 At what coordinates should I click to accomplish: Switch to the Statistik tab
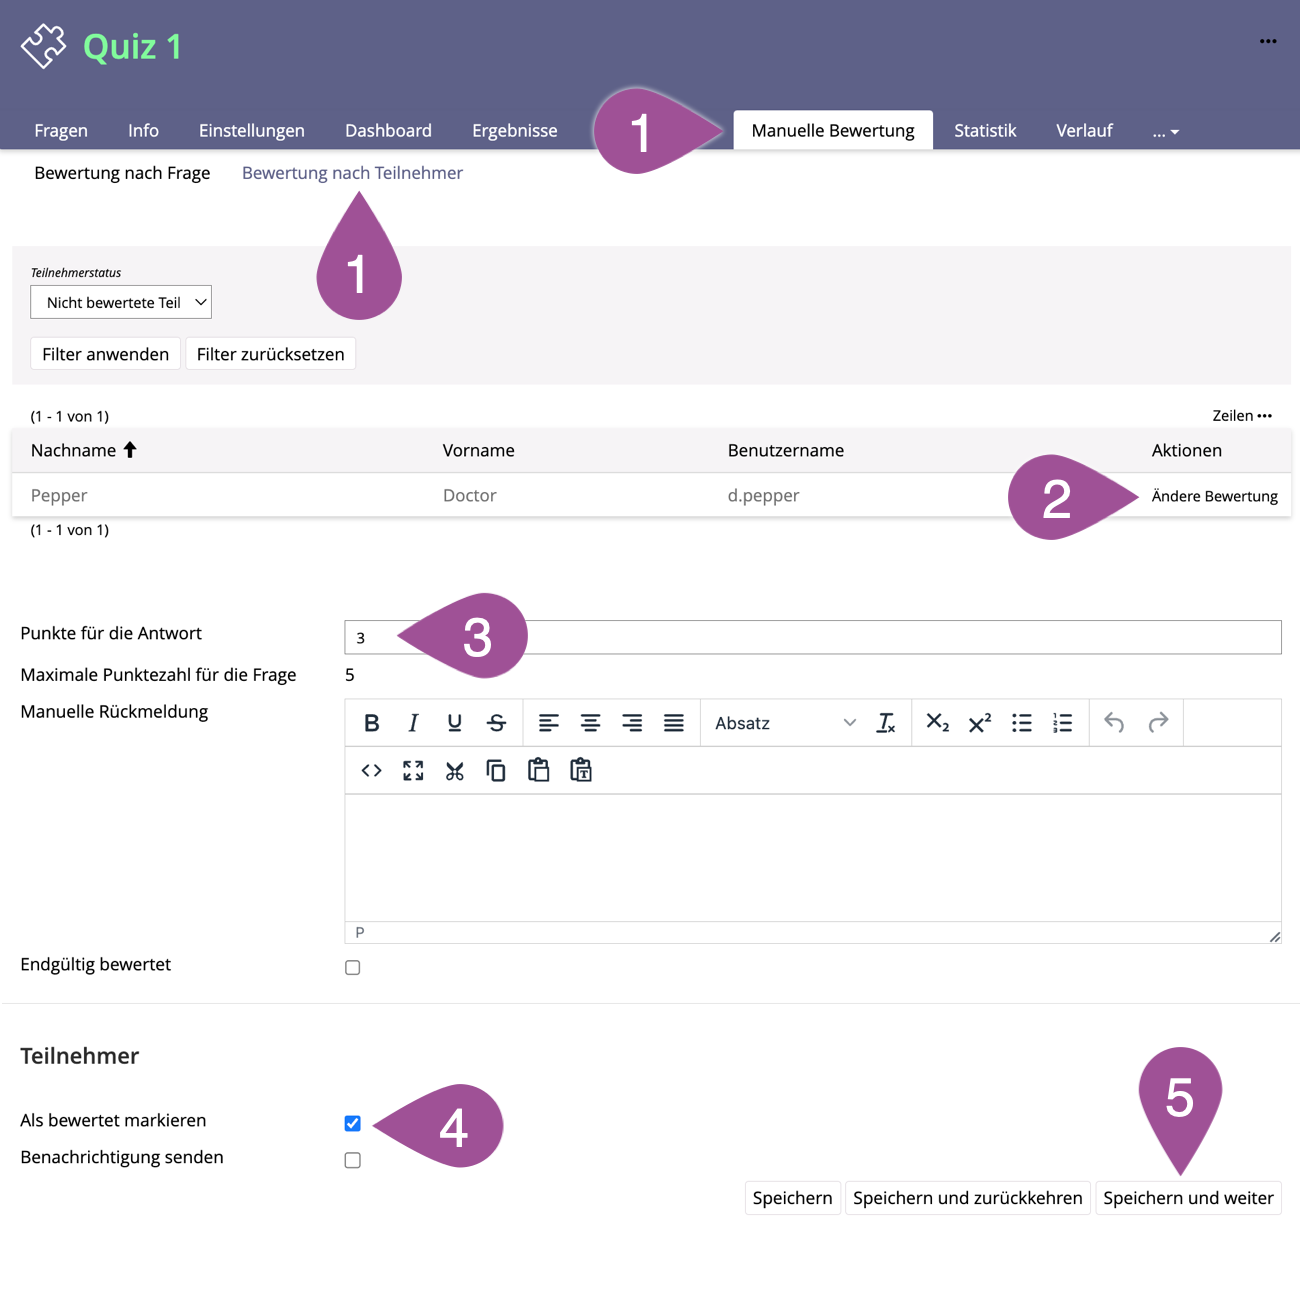tap(984, 131)
